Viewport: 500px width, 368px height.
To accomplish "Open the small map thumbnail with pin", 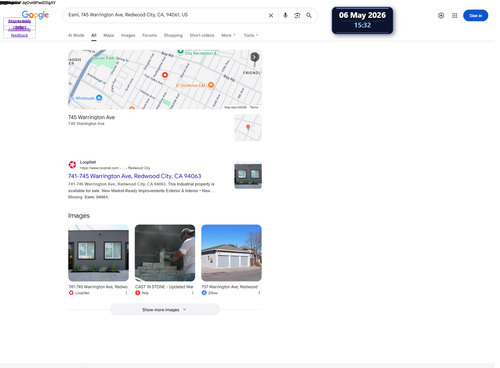I will 248,128.
